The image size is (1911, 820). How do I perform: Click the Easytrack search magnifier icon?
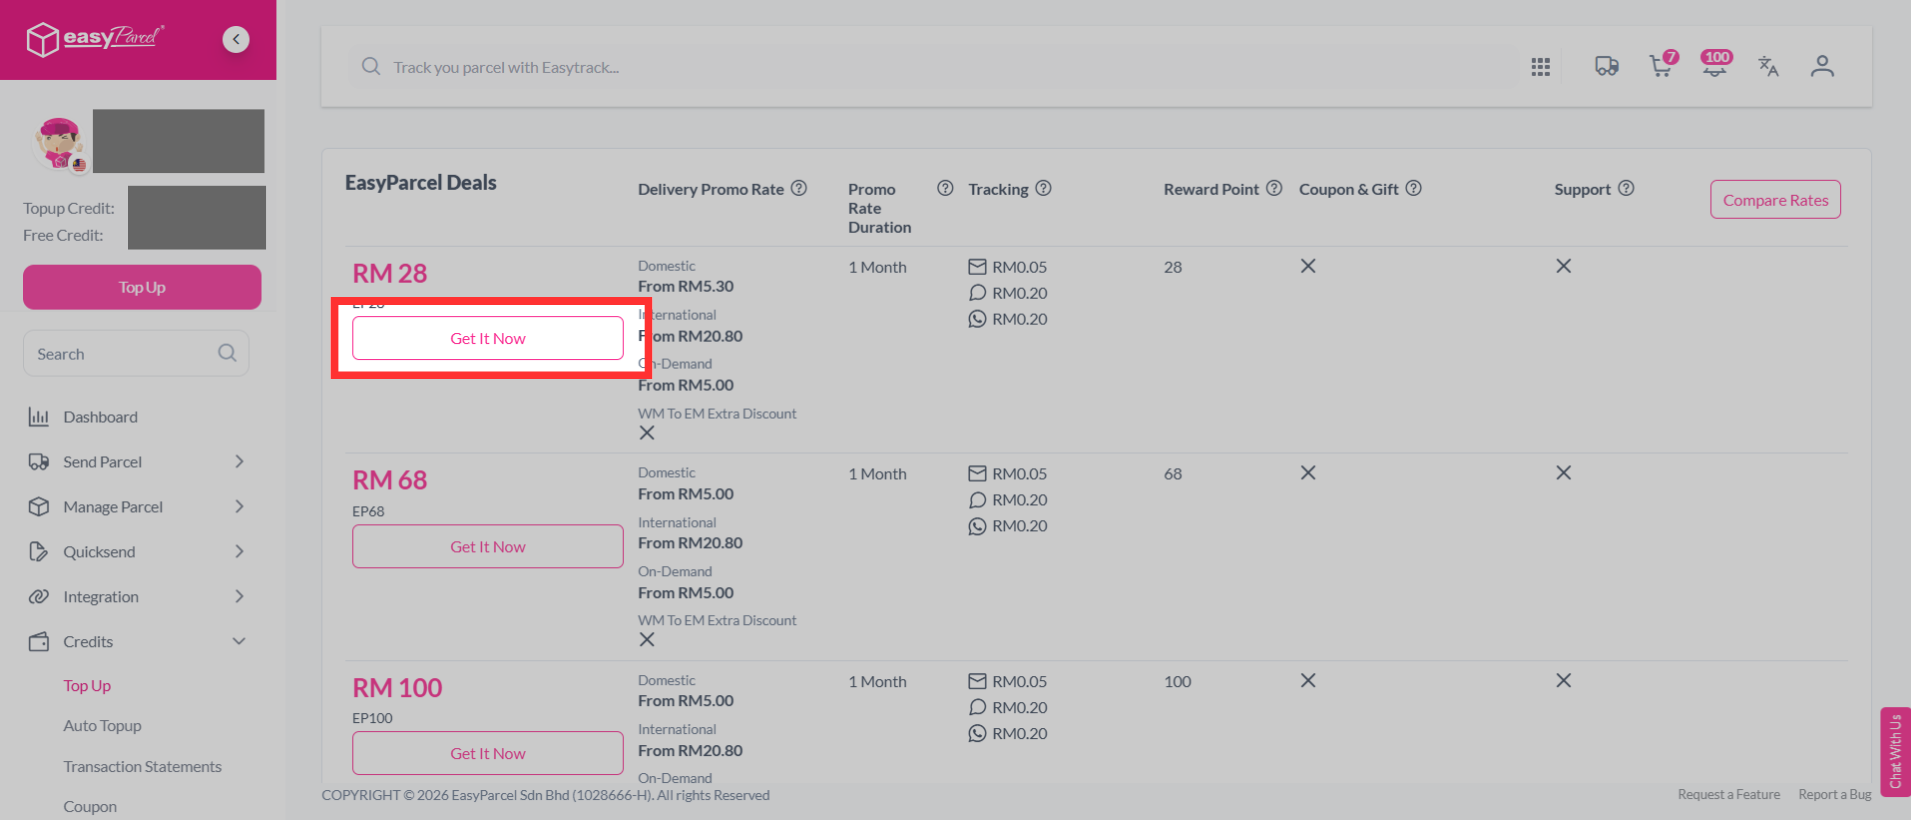point(371,66)
